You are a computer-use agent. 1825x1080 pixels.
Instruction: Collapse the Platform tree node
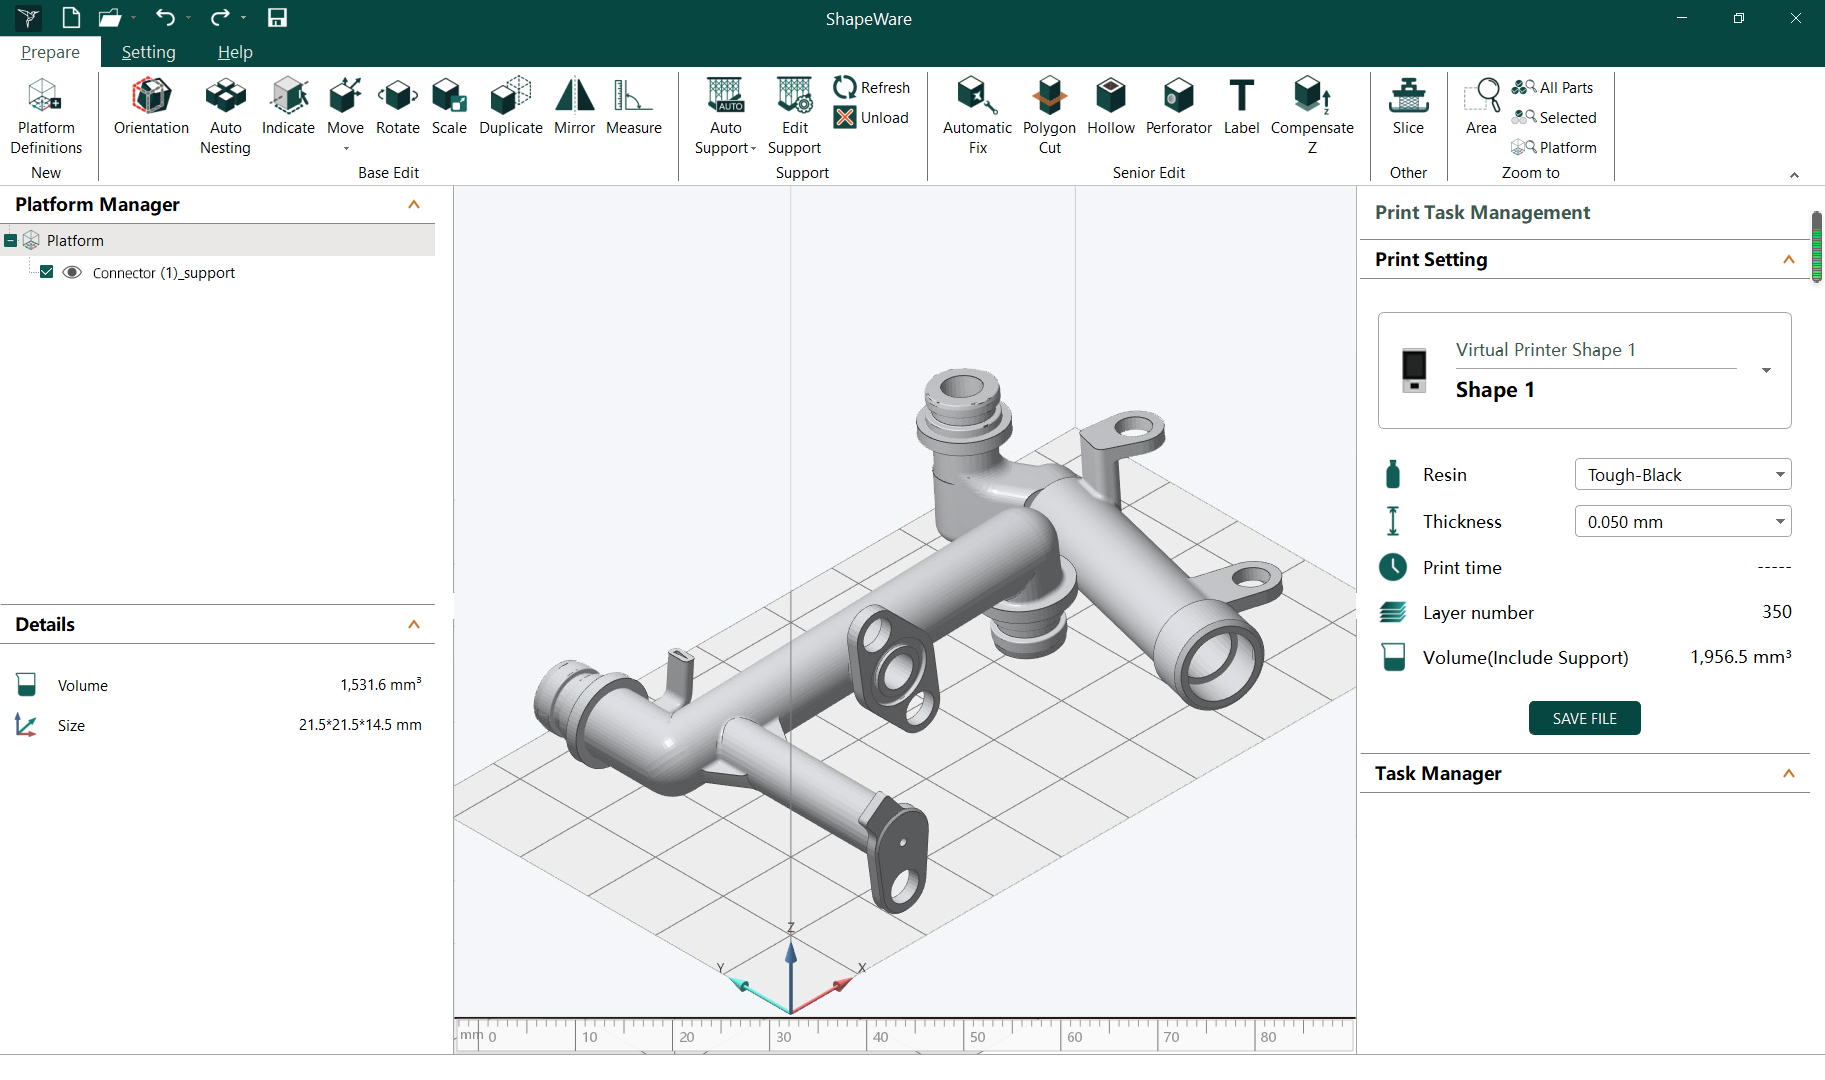pyautogui.click(x=10, y=239)
